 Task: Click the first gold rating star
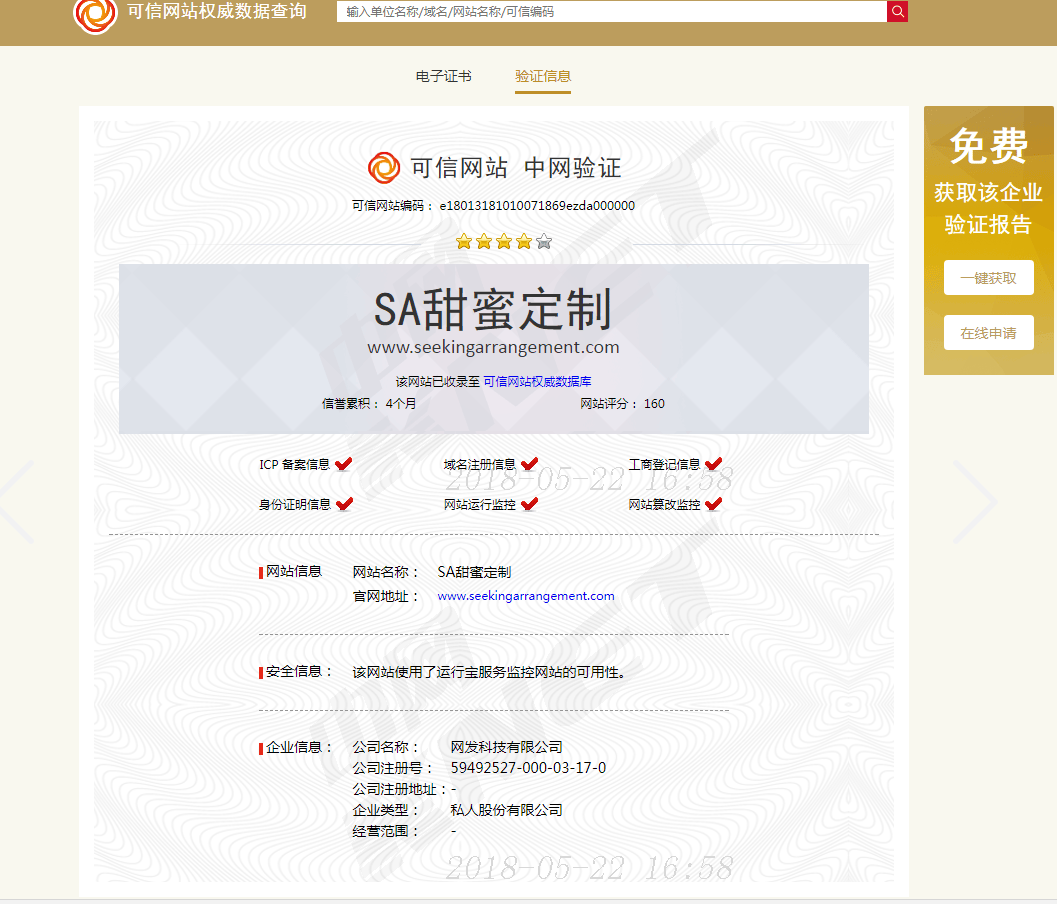pos(464,241)
